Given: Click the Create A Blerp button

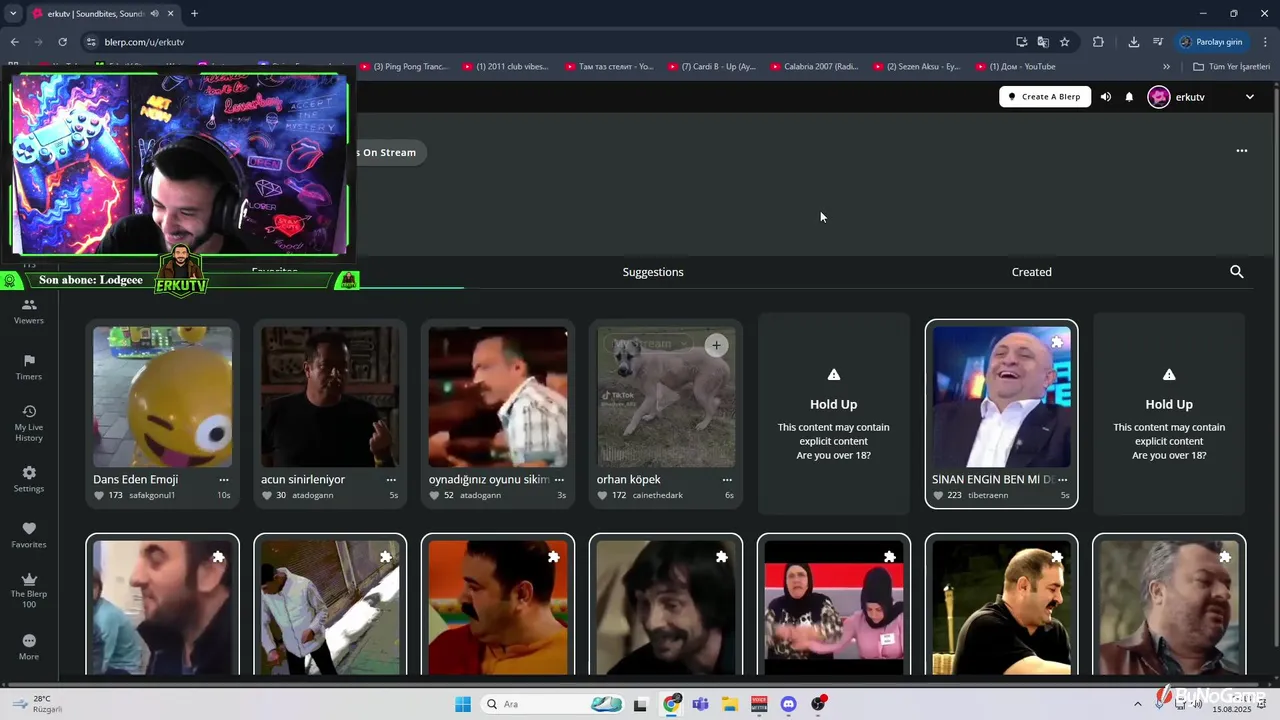Looking at the screenshot, I should pos(1044,97).
